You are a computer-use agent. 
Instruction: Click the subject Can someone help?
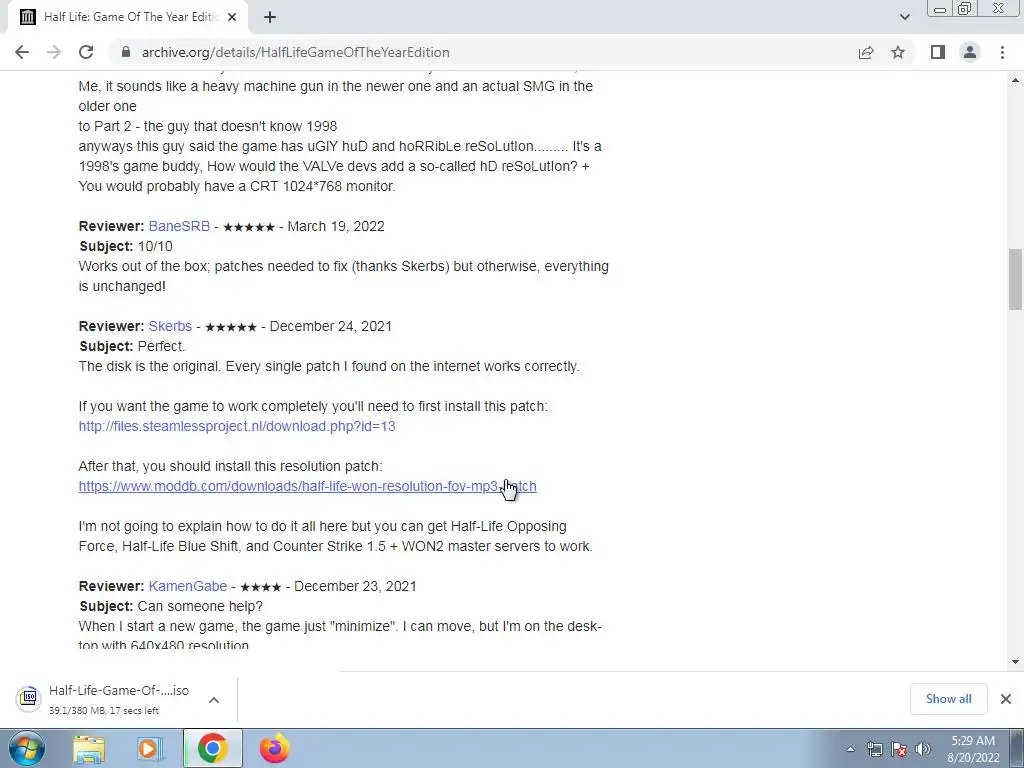pos(200,606)
